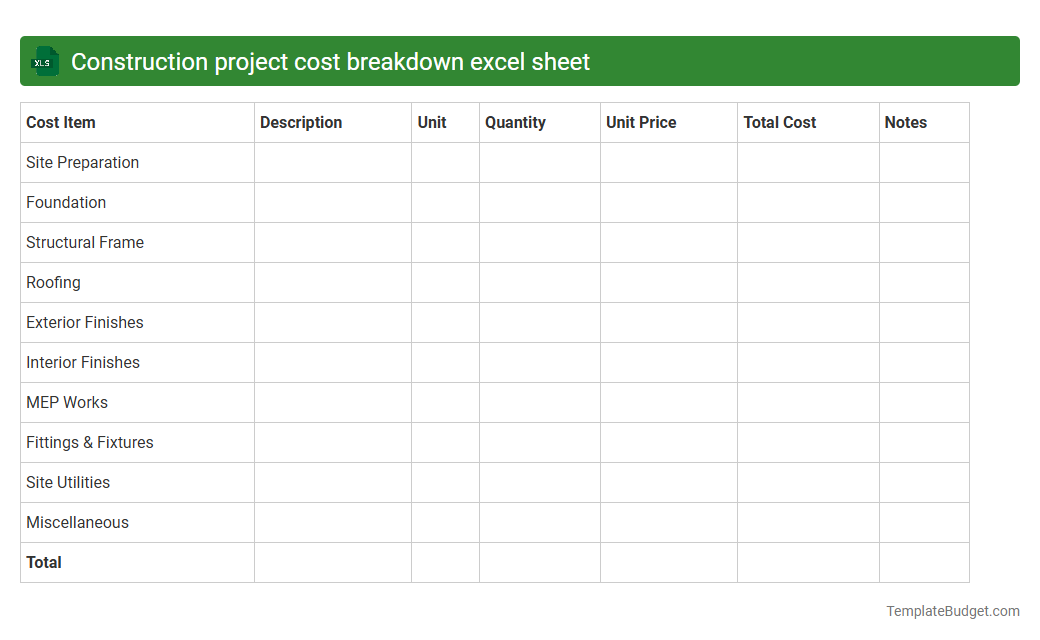
Task: Click the bold Total row label
Action: pyautogui.click(x=44, y=562)
